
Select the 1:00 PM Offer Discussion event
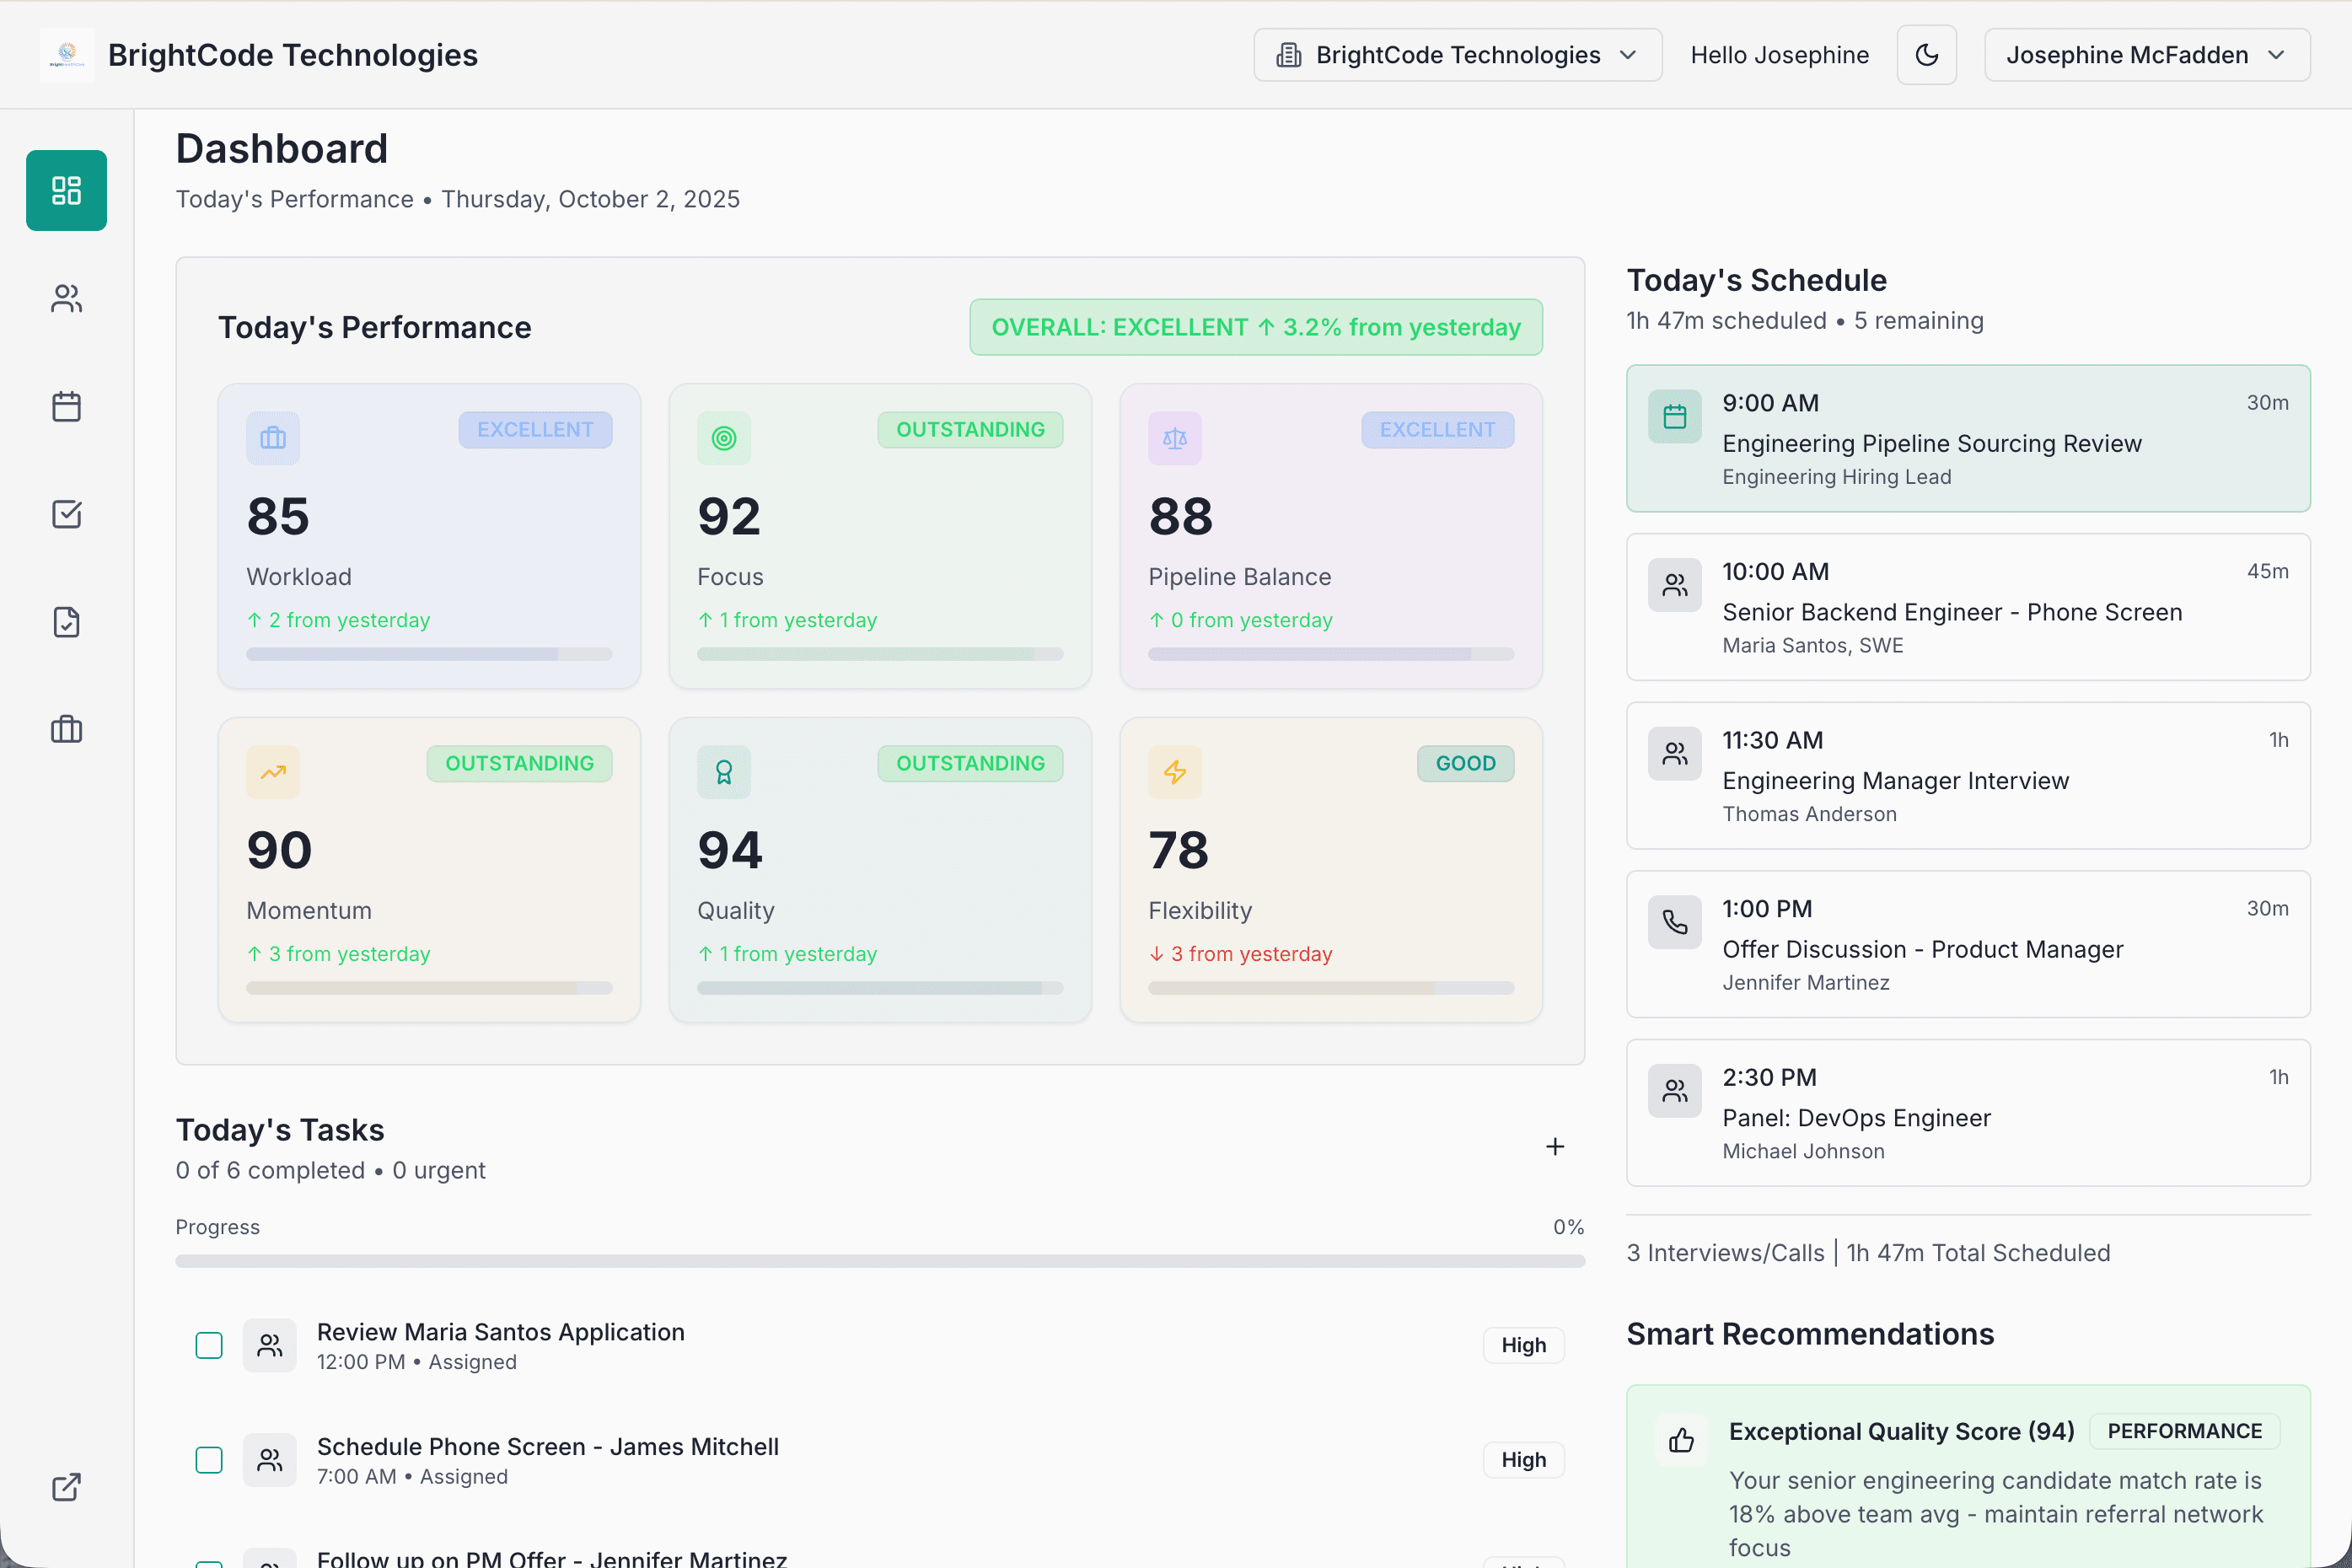click(x=1967, y=944)
